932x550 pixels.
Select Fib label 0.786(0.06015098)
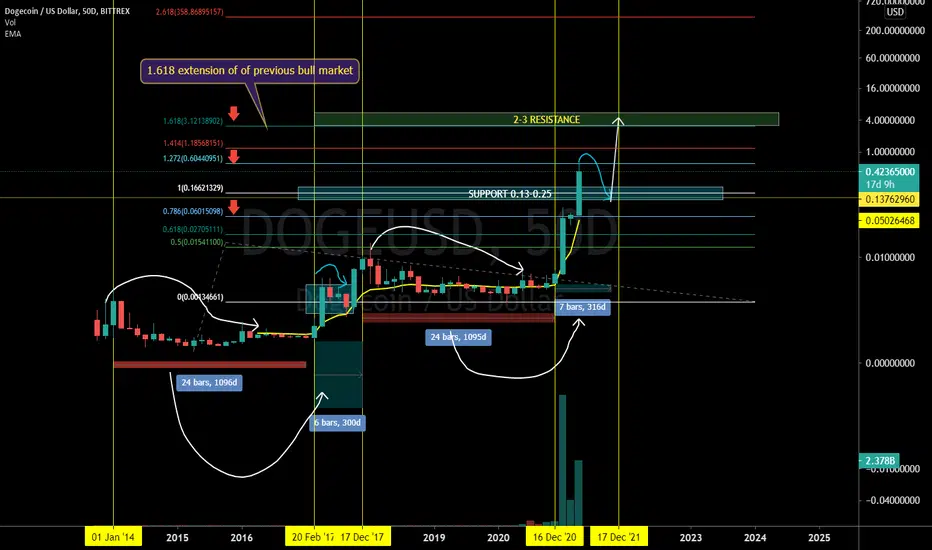193,212
